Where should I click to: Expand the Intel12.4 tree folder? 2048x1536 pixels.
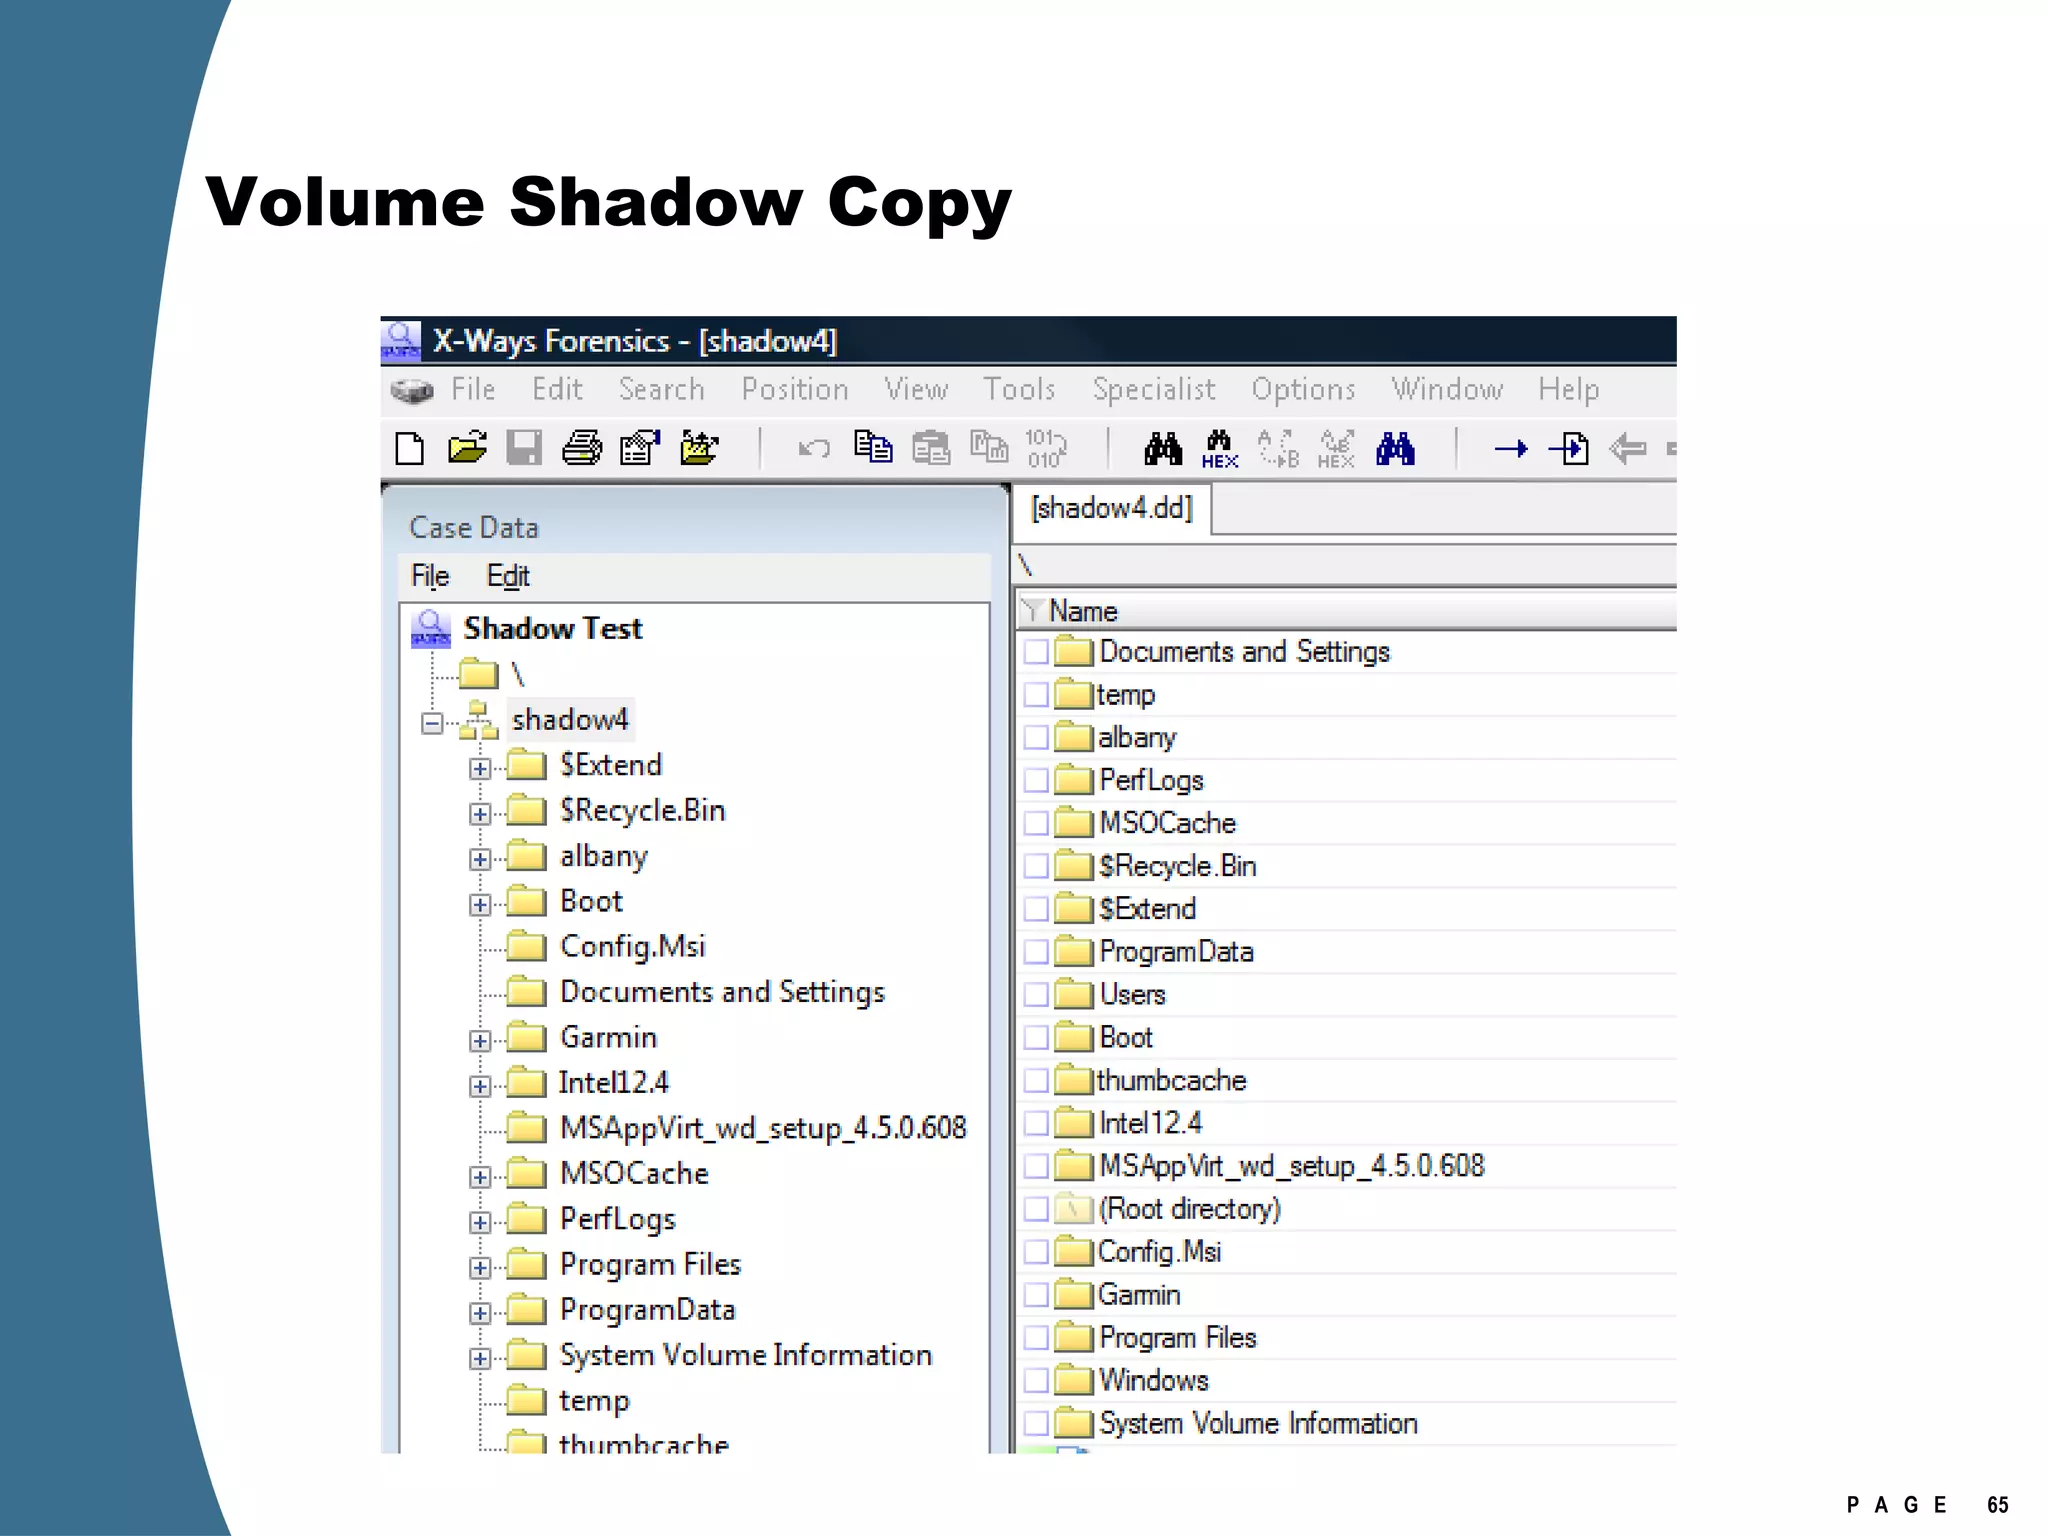[480, 1086]
